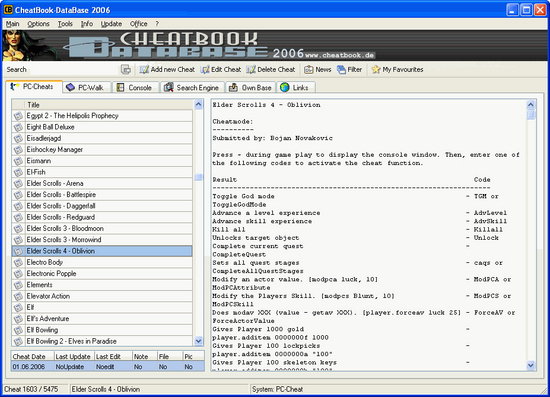Open the Update menu

click(111, 24)
